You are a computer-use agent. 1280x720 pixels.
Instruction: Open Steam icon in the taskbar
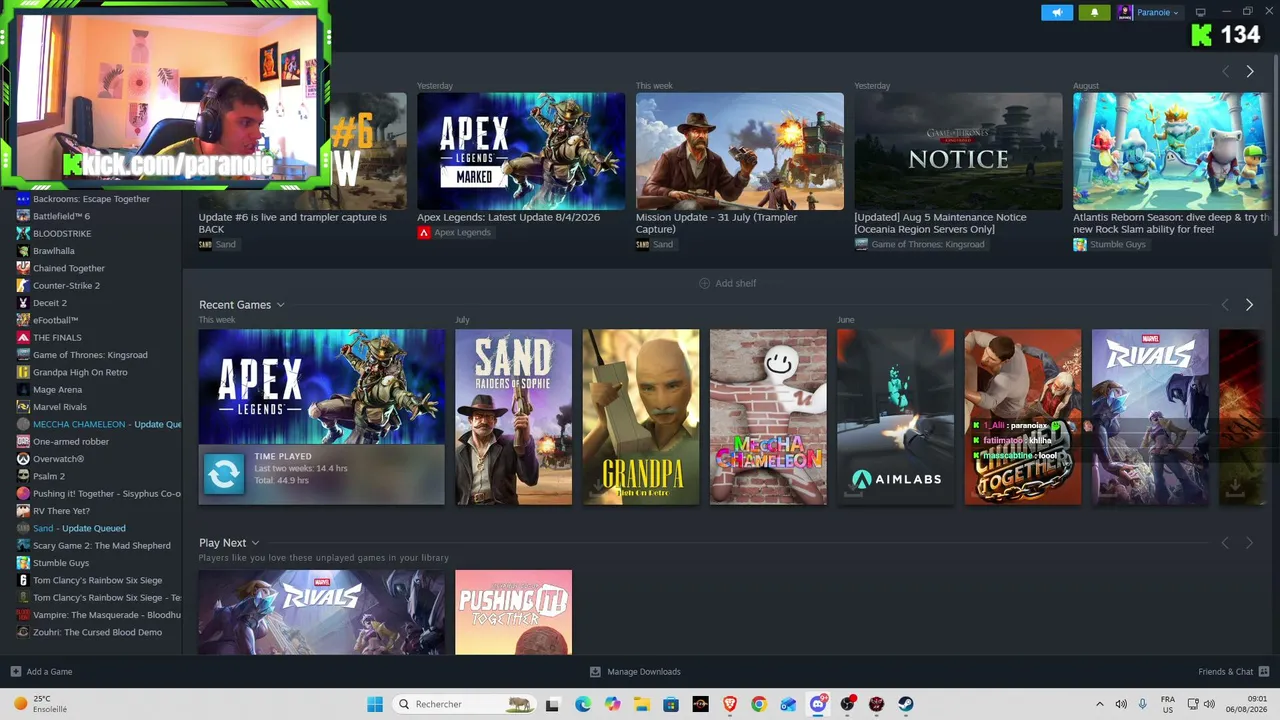(906, 704)
